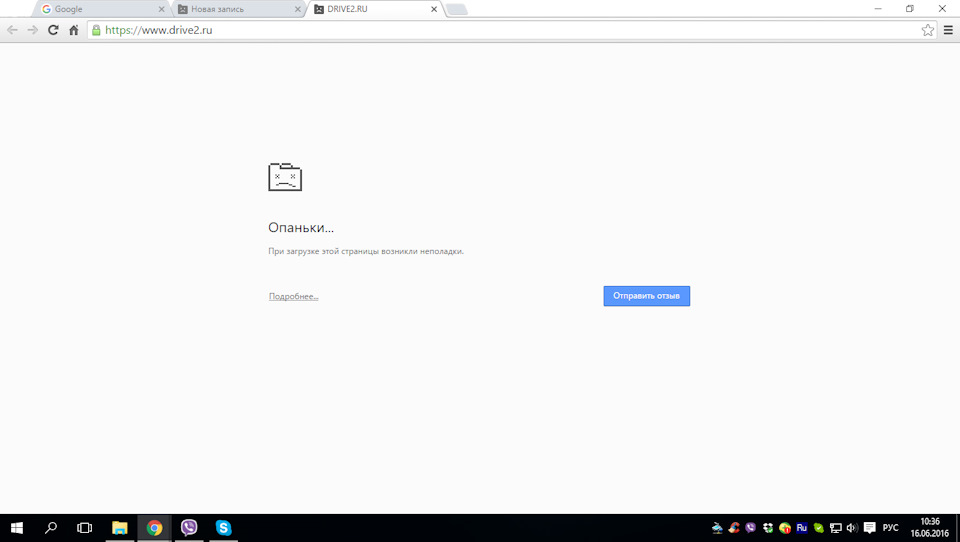This screenshot has height=542, width=960.
Task: Click the Отправить отзыв button
Action: point(647,296)
